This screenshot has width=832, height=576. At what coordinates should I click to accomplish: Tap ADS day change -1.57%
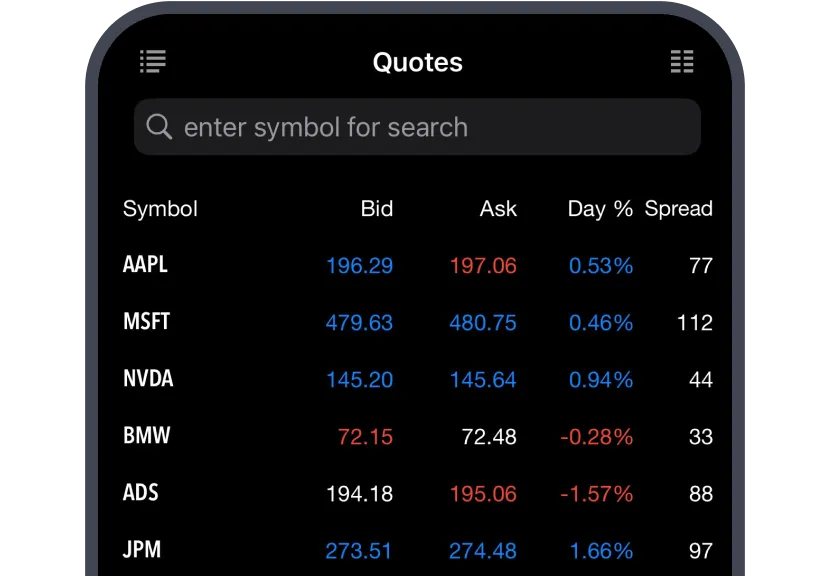(596, 494)
